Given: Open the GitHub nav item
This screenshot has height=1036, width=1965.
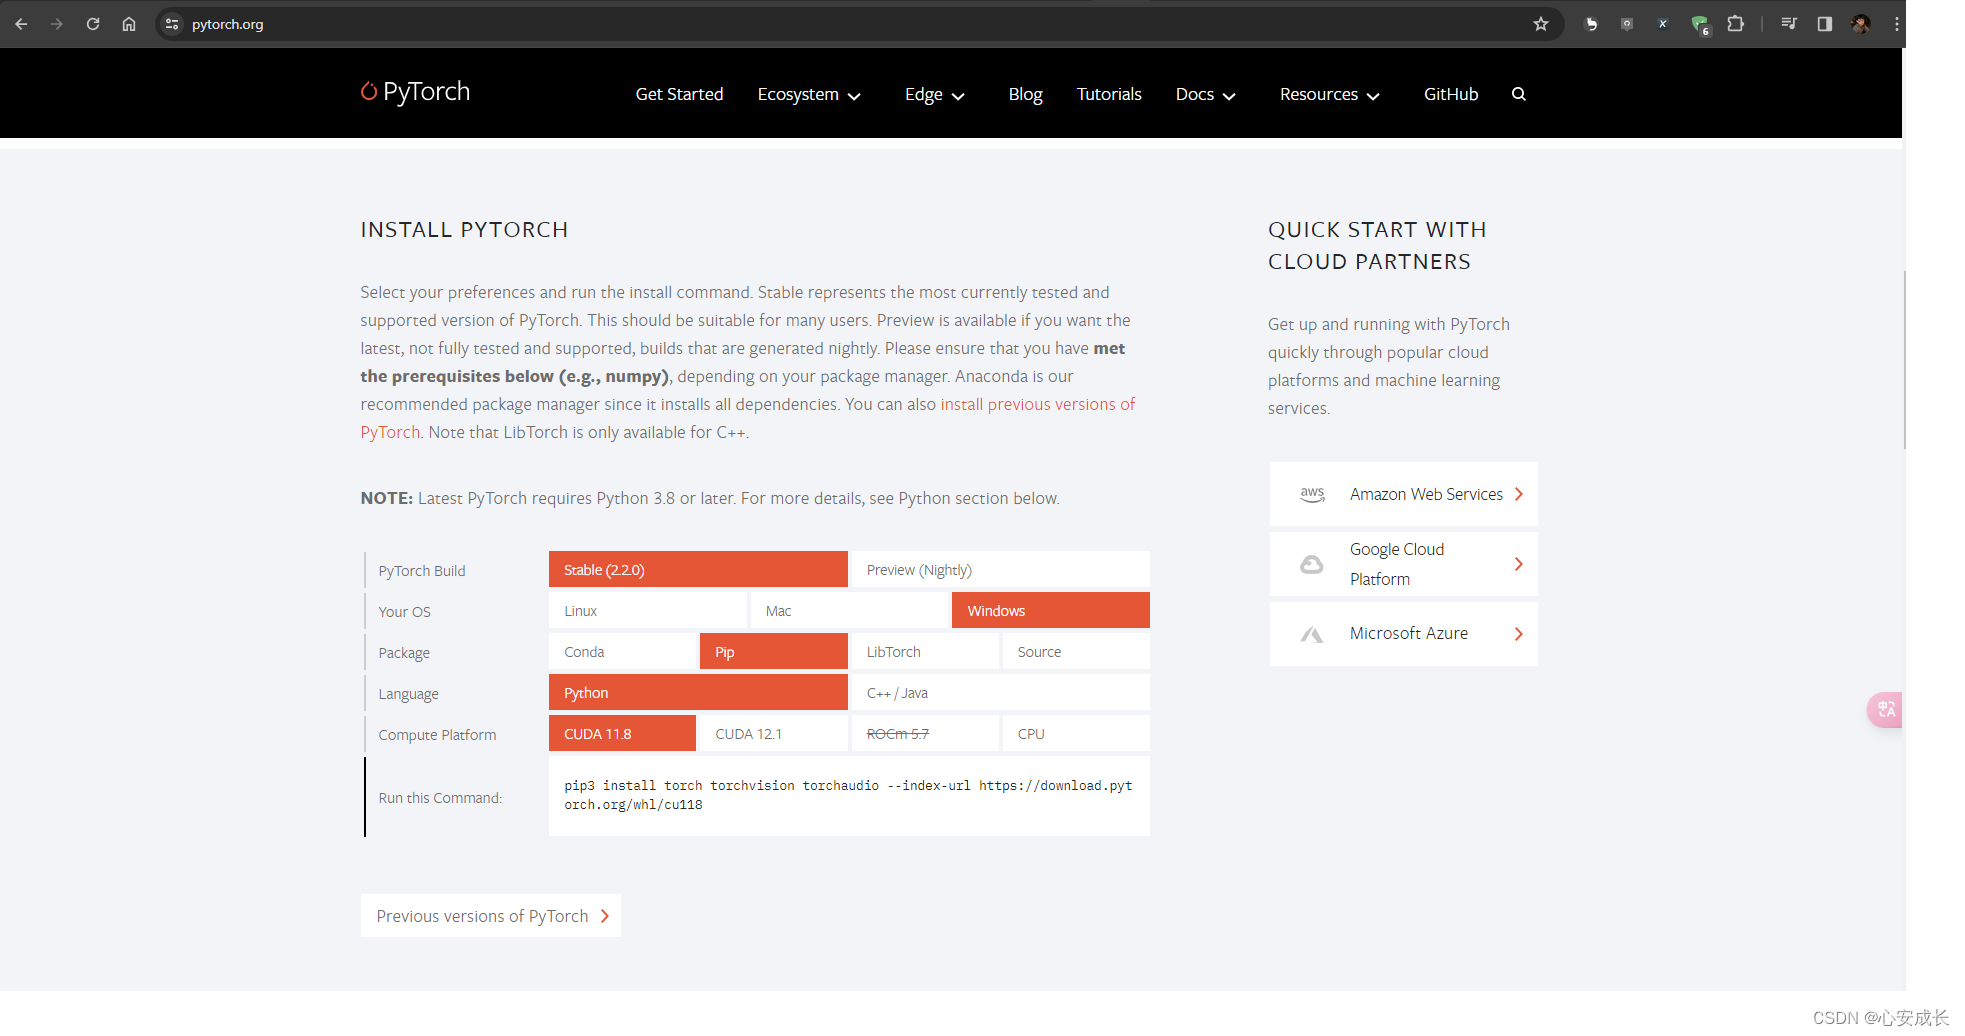Looking at the screenshot, I should pyautogui.click(x=1451, y=94).
